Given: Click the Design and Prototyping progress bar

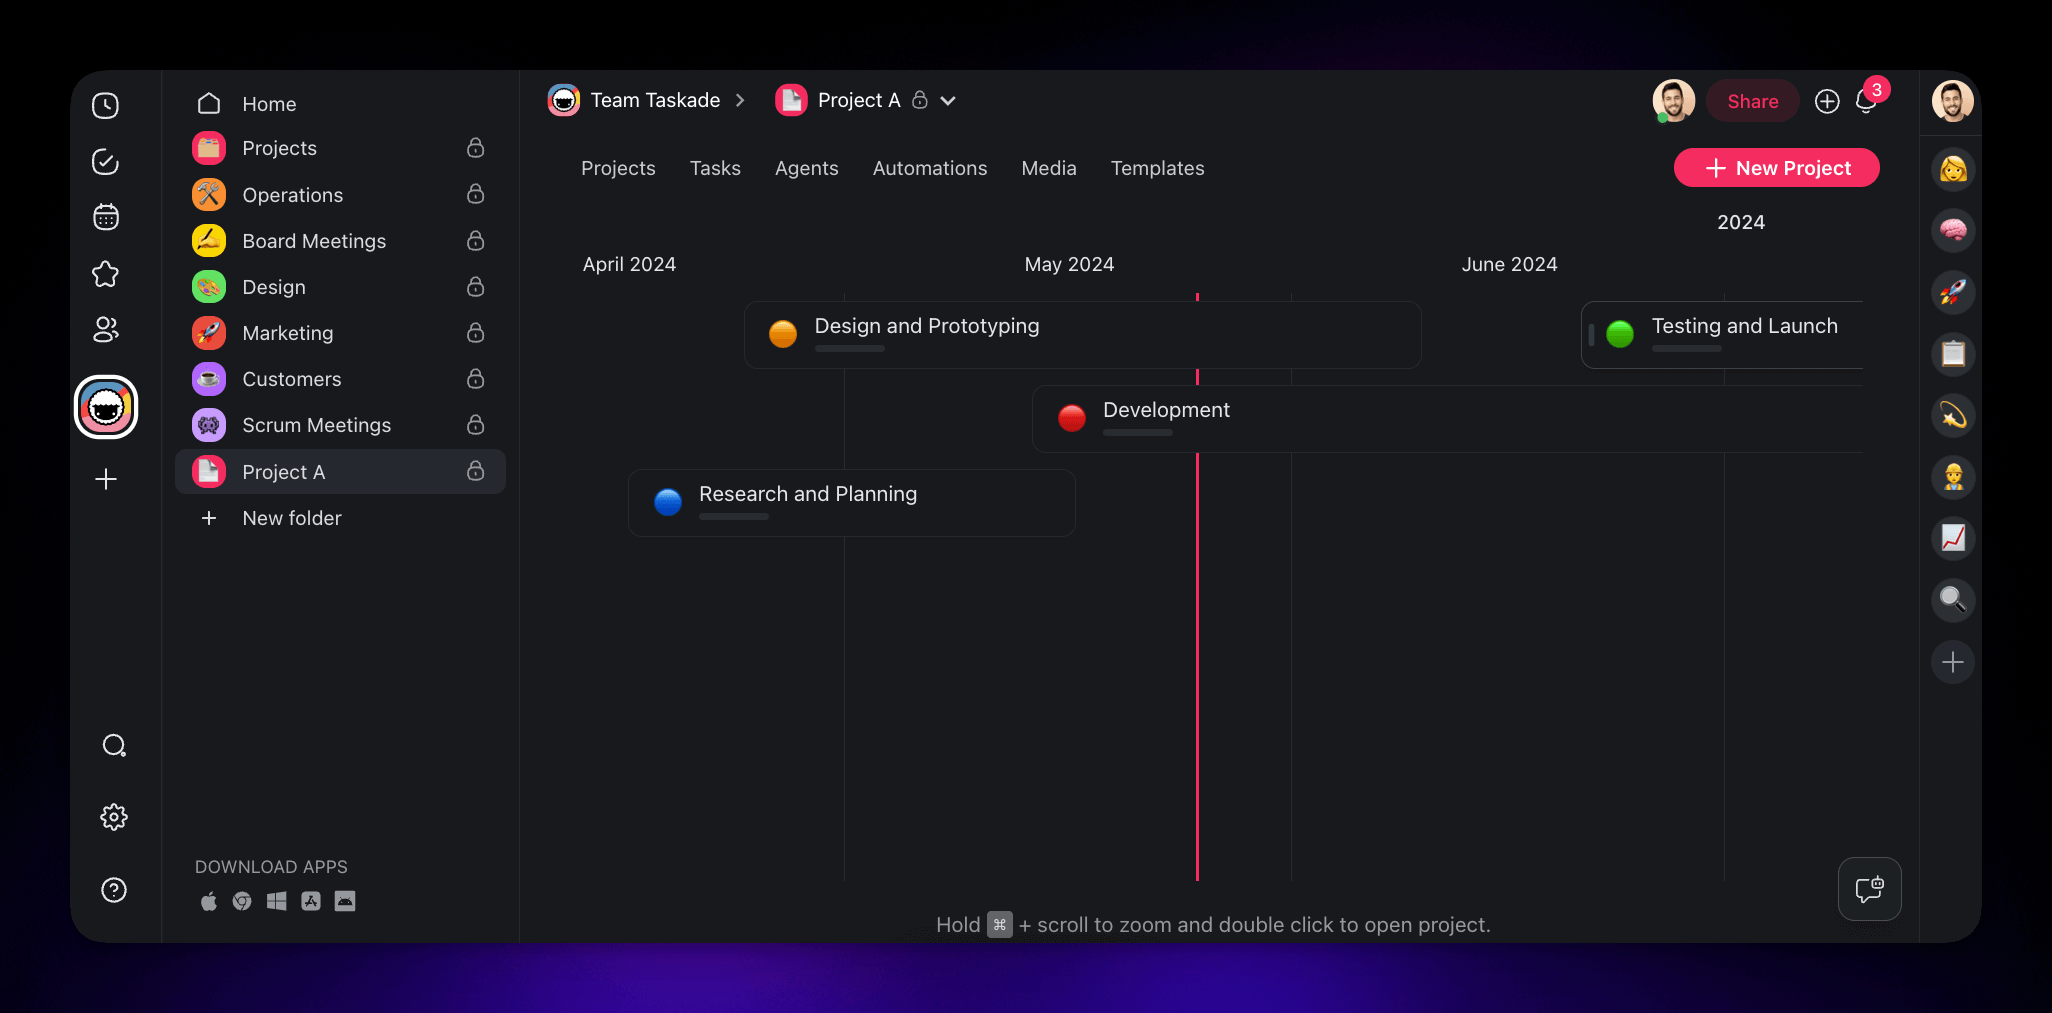Looking at the screenshot, I should point(849,349).
